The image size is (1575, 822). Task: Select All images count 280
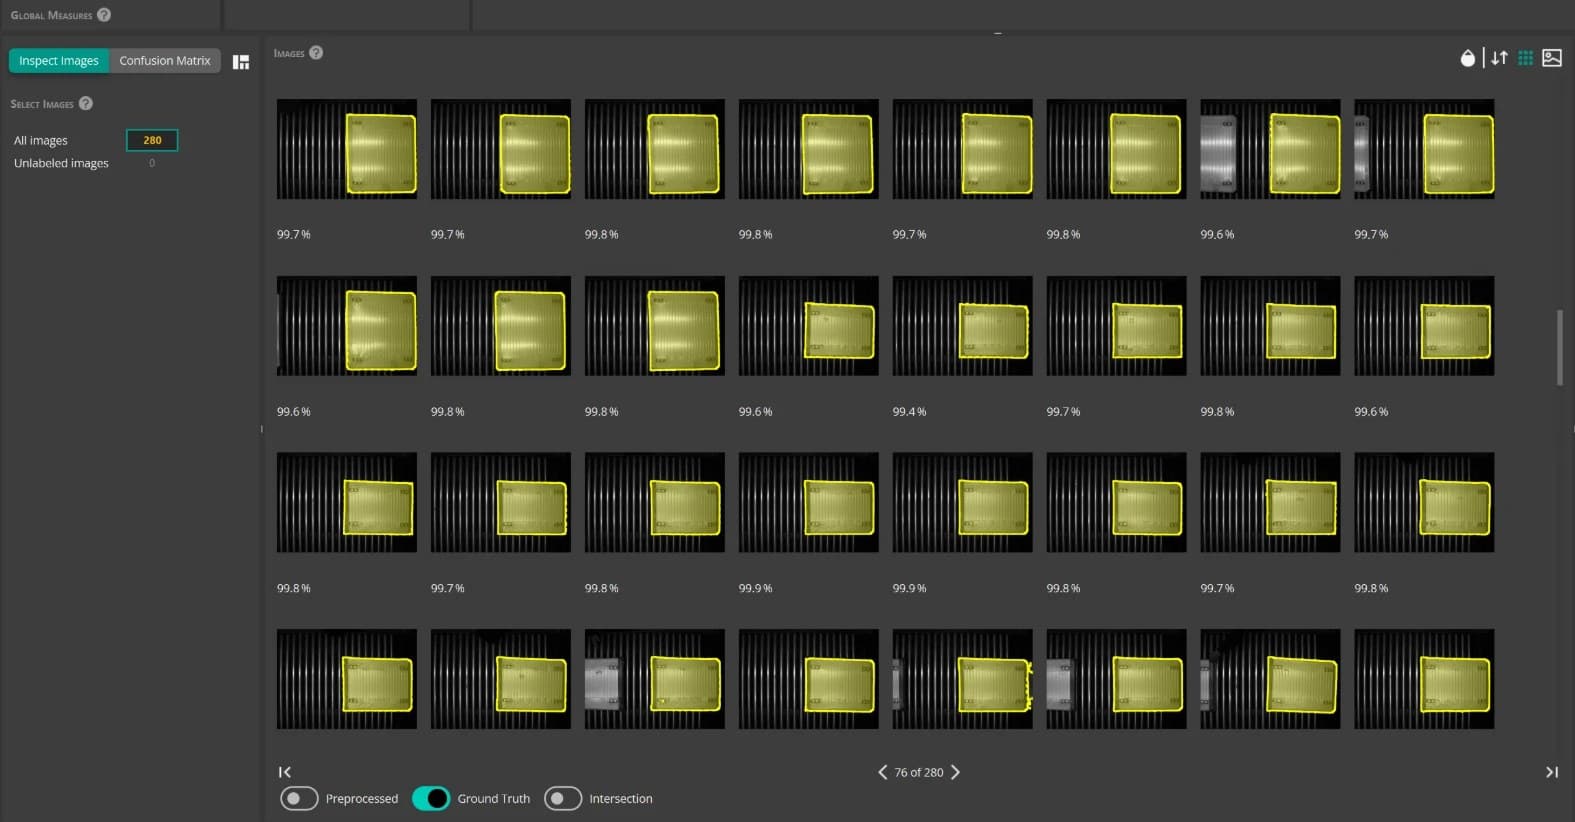pos(152,140)
